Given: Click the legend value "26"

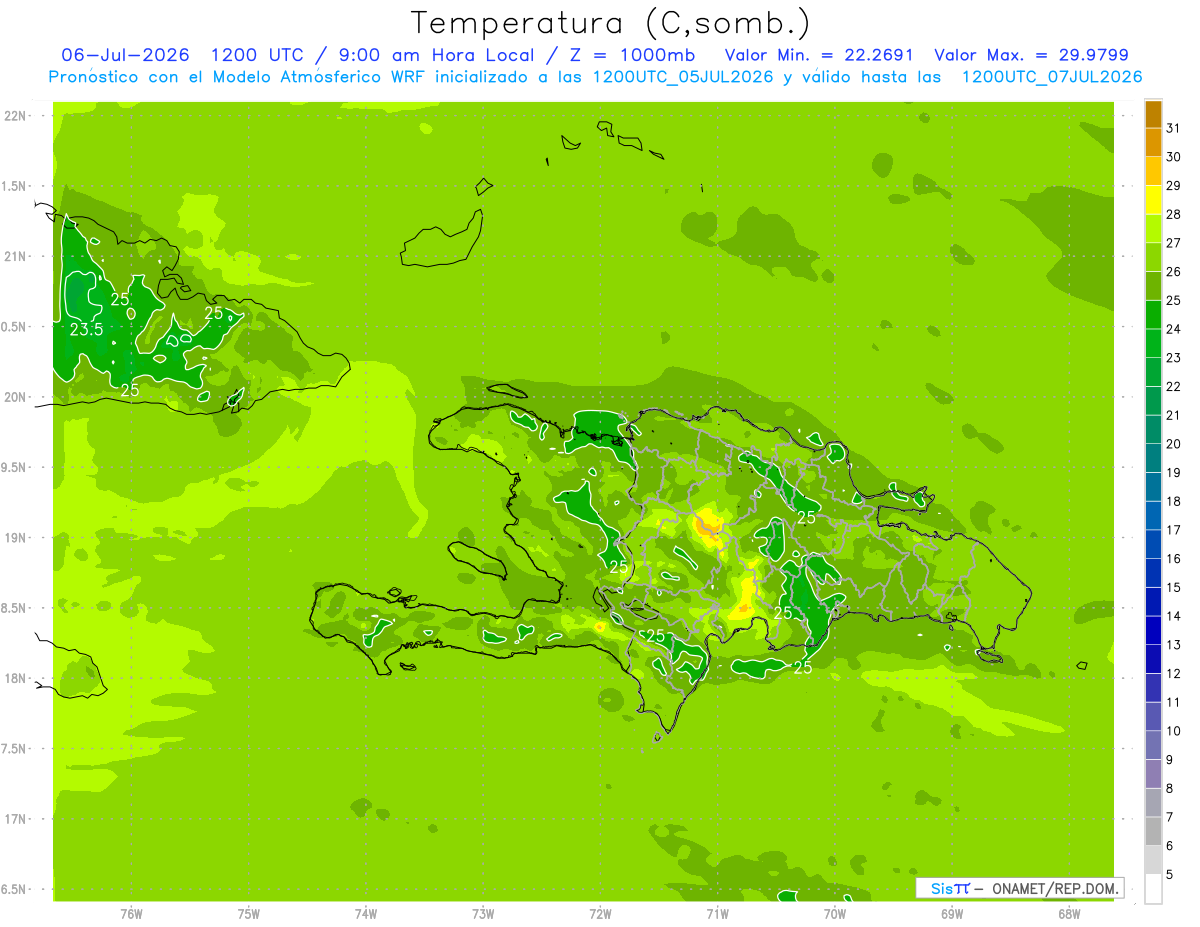Looking at the screenshot, I should (x=1173, y=272).
